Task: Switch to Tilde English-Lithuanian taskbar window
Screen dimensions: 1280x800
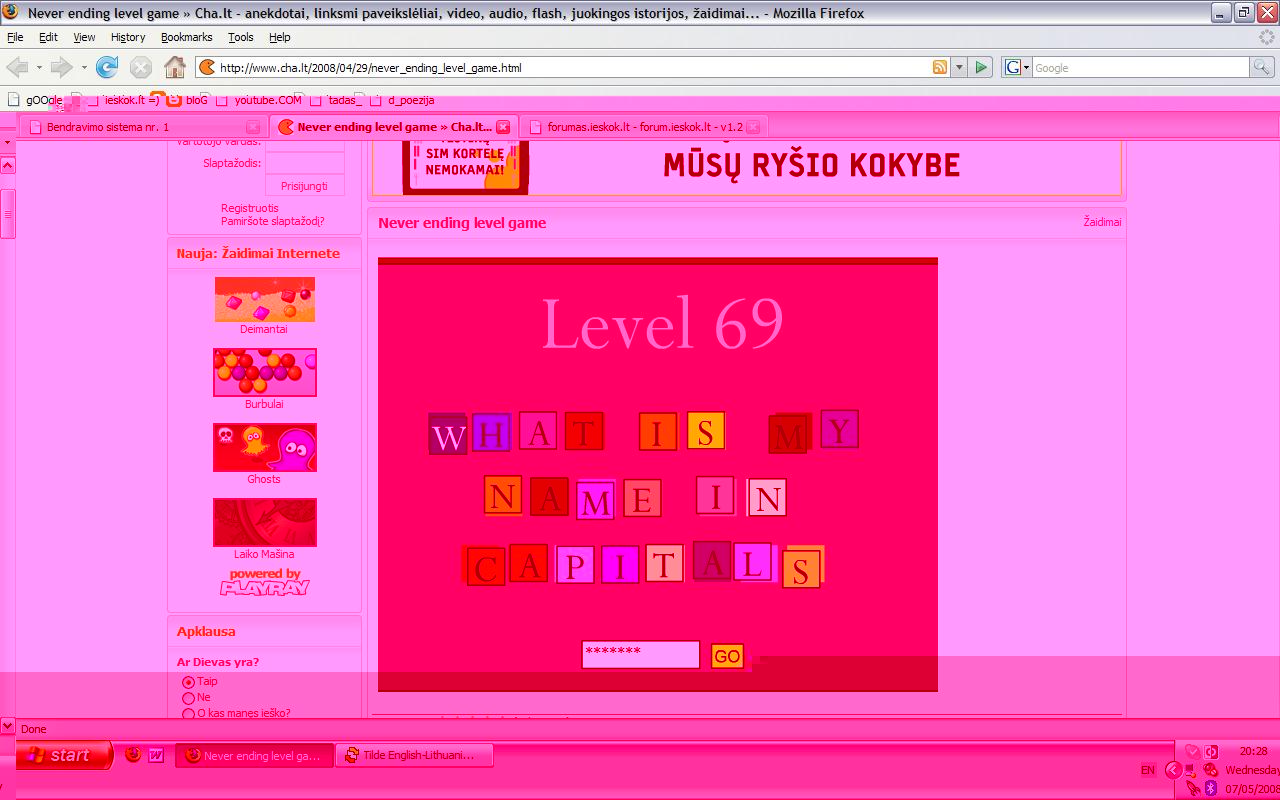Action: [415, 756]
